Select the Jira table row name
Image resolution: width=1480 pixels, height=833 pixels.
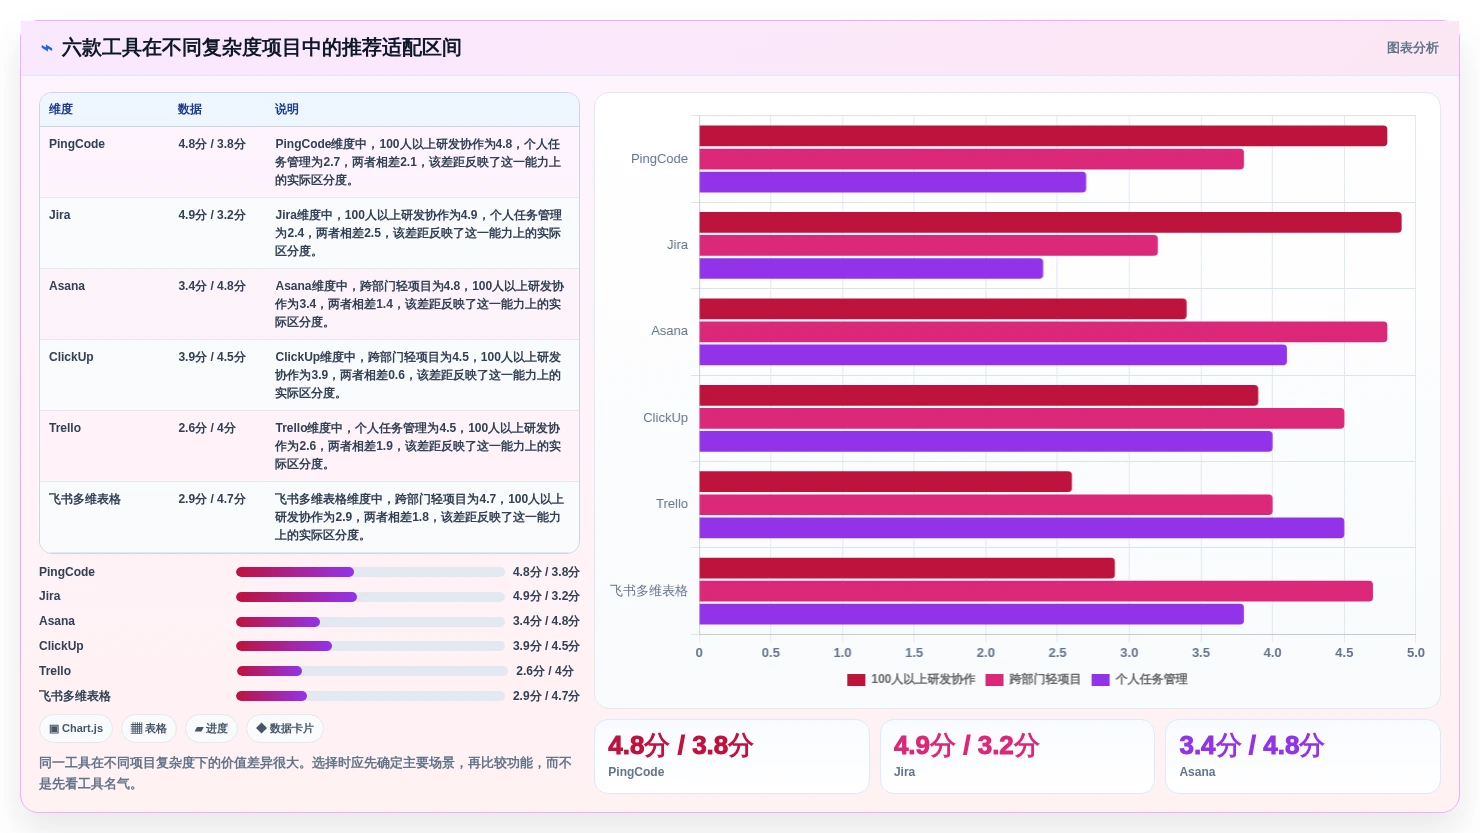60,215
